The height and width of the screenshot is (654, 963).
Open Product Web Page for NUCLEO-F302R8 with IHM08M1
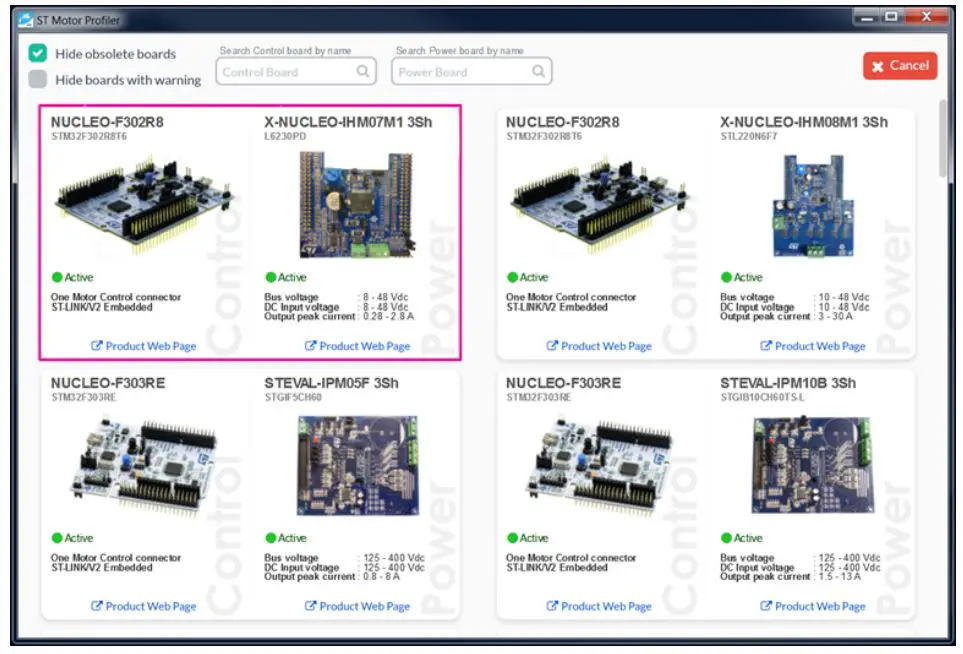(599, 346)
